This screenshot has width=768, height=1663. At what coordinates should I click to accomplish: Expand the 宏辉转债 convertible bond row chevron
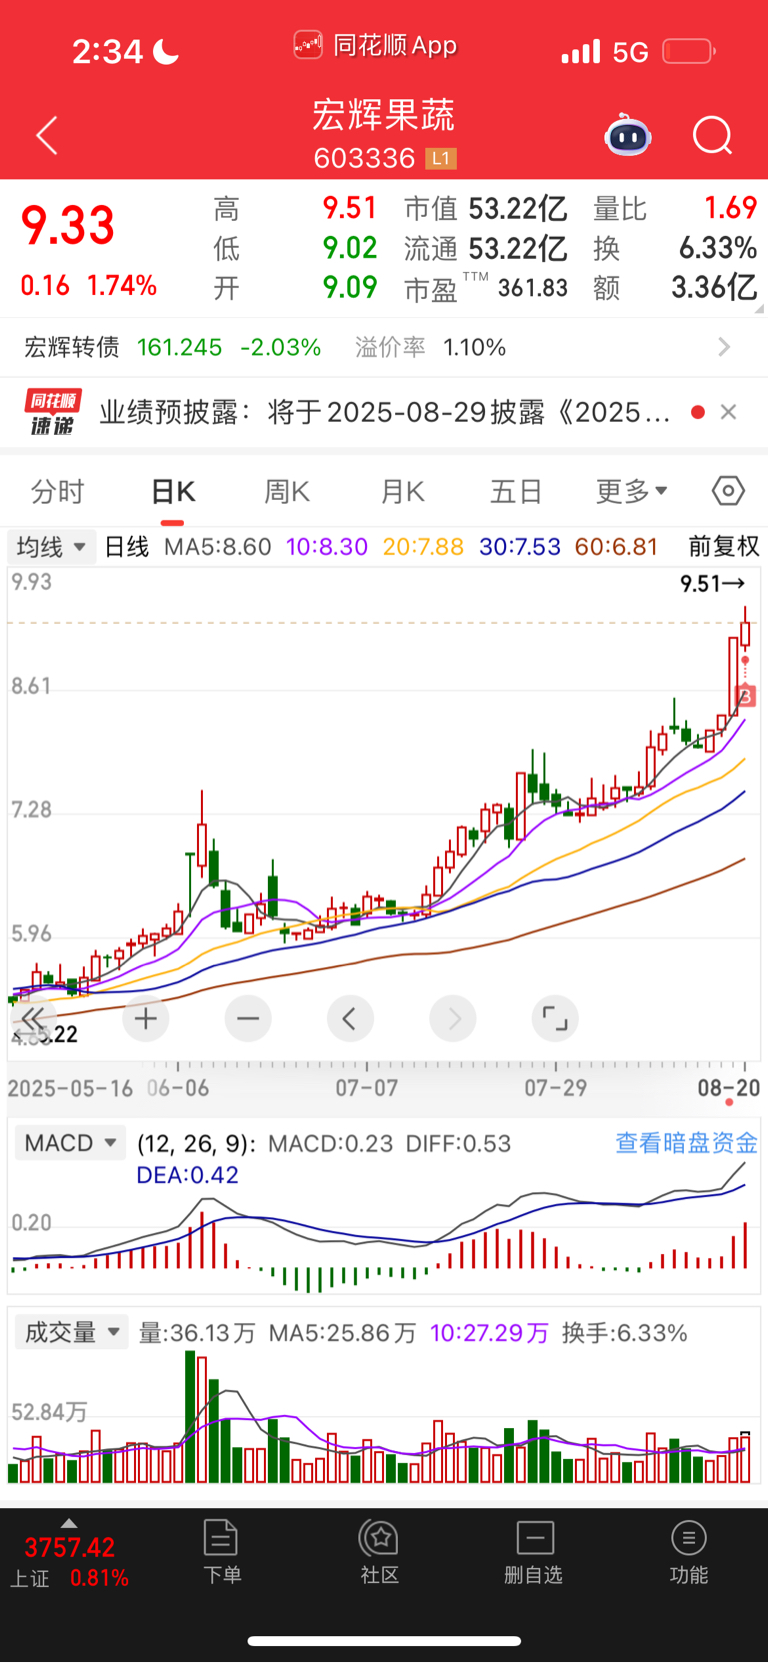coord(724,347)
